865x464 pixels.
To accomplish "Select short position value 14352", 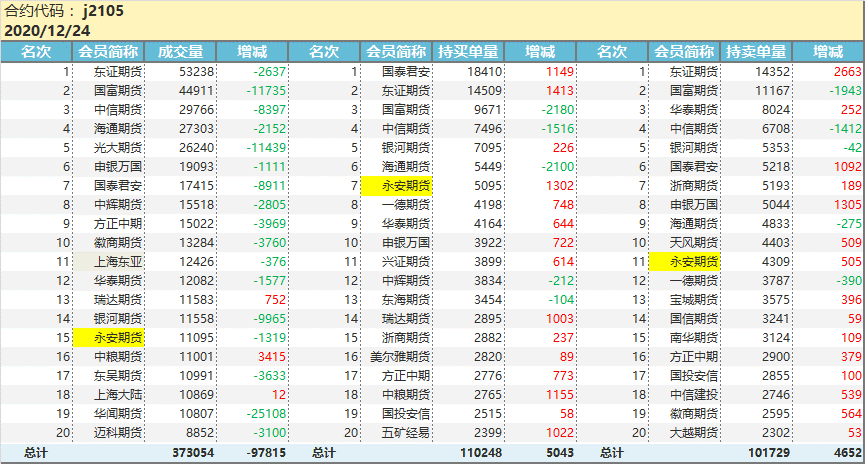I will 772,72.
